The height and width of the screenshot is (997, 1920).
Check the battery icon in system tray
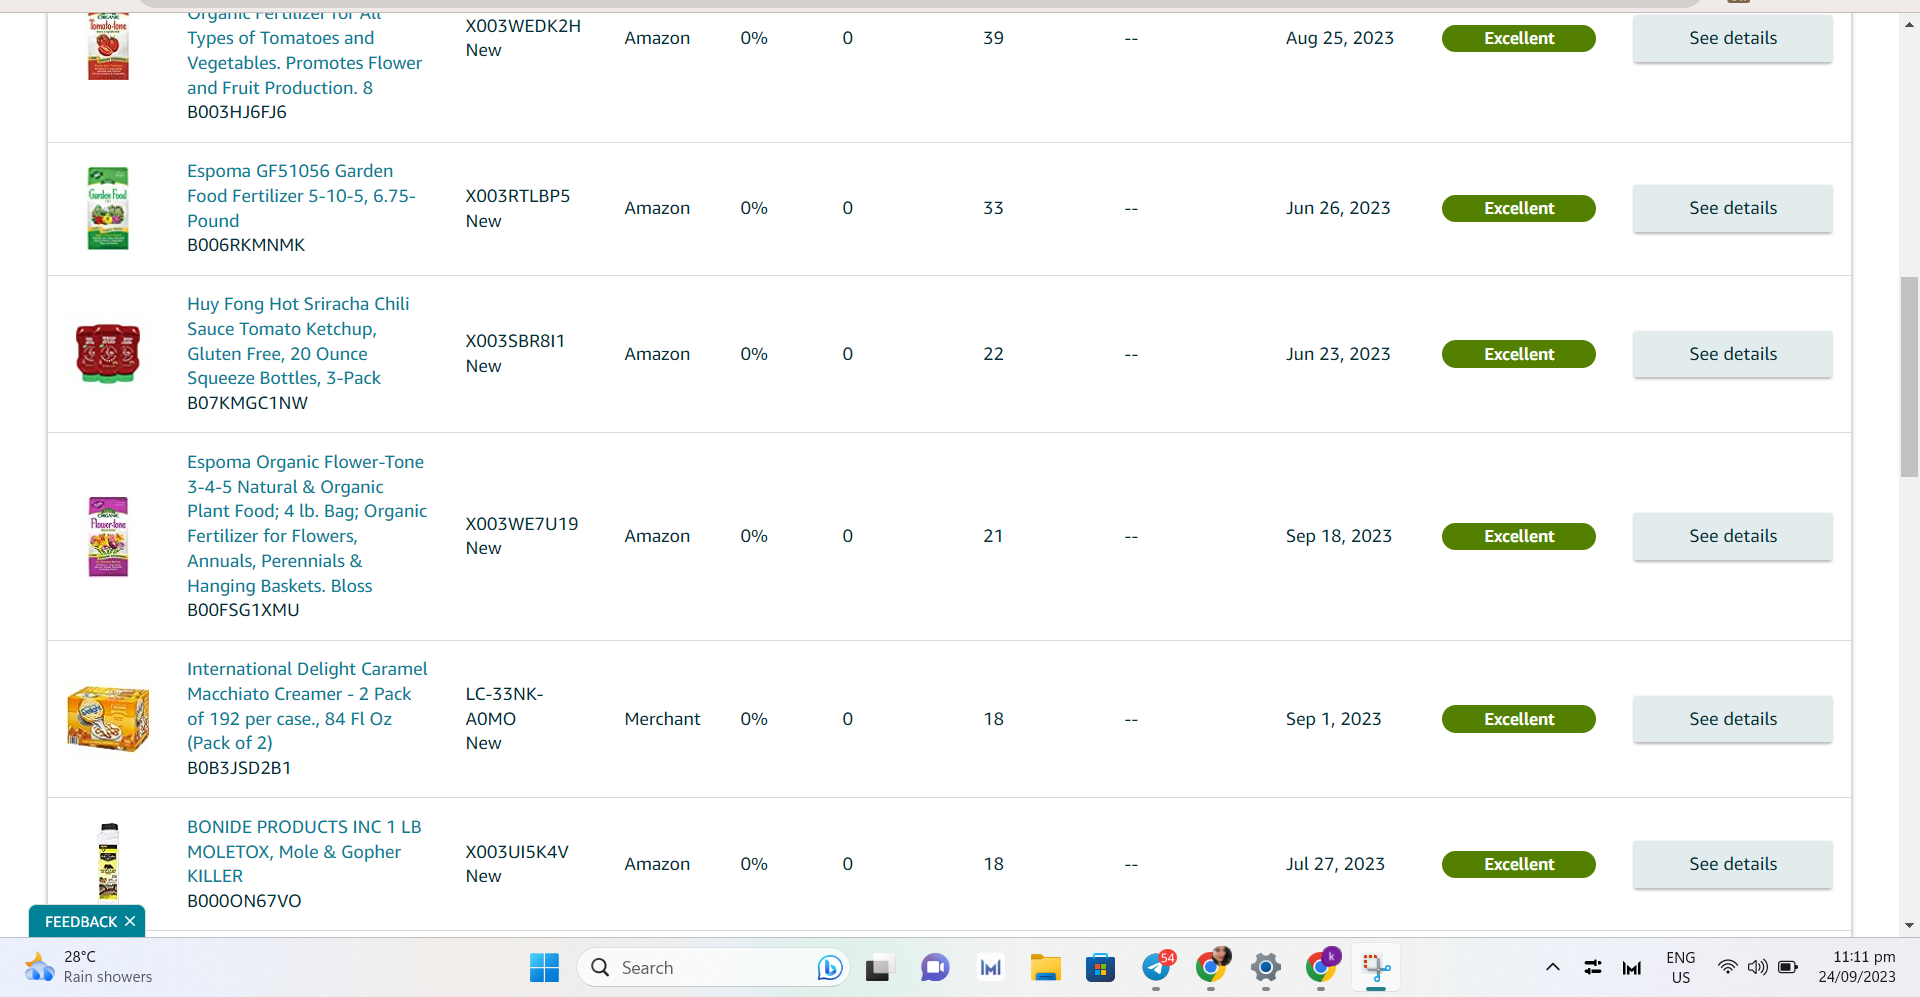(1788, 967)
